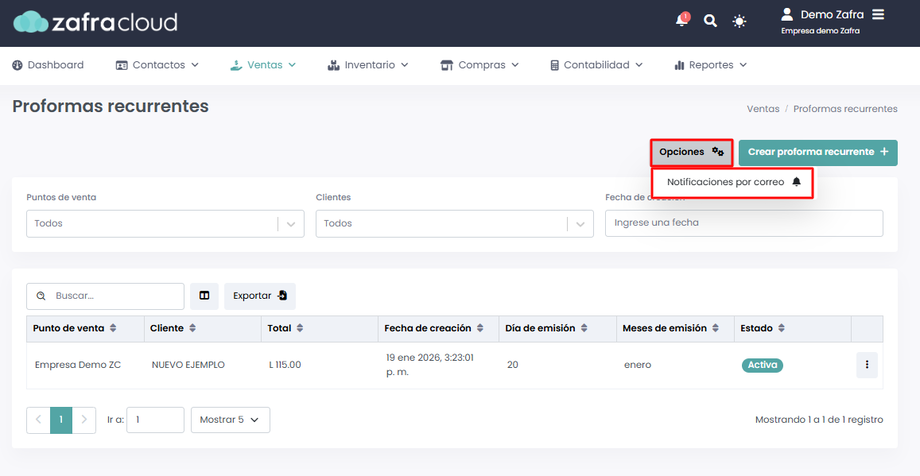Sort by Punto de venta column
The width and height of the screenshot is (920, 476).
pyautogui.click(x=85, y=329)
